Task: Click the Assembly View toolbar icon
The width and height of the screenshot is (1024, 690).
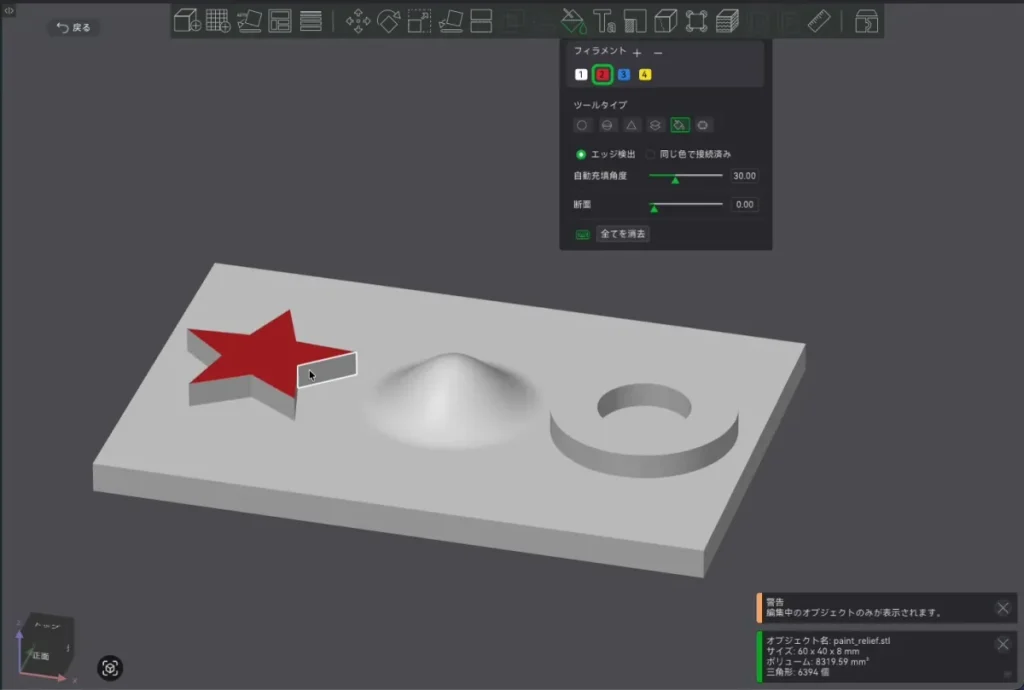Action: (x=866, y=21)
